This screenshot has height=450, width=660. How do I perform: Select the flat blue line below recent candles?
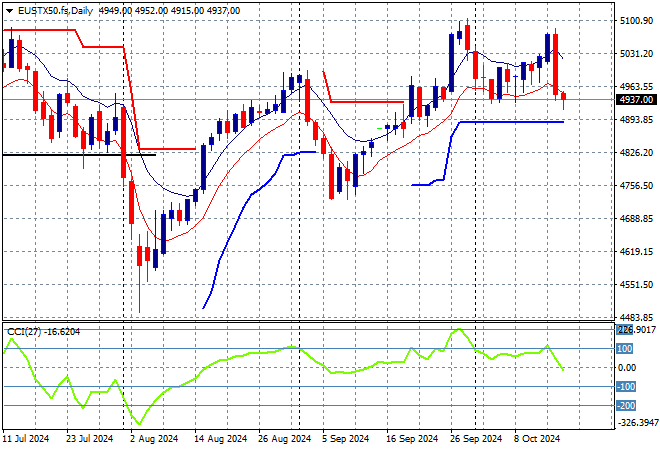pyautogui.click(x=510, y=122)
